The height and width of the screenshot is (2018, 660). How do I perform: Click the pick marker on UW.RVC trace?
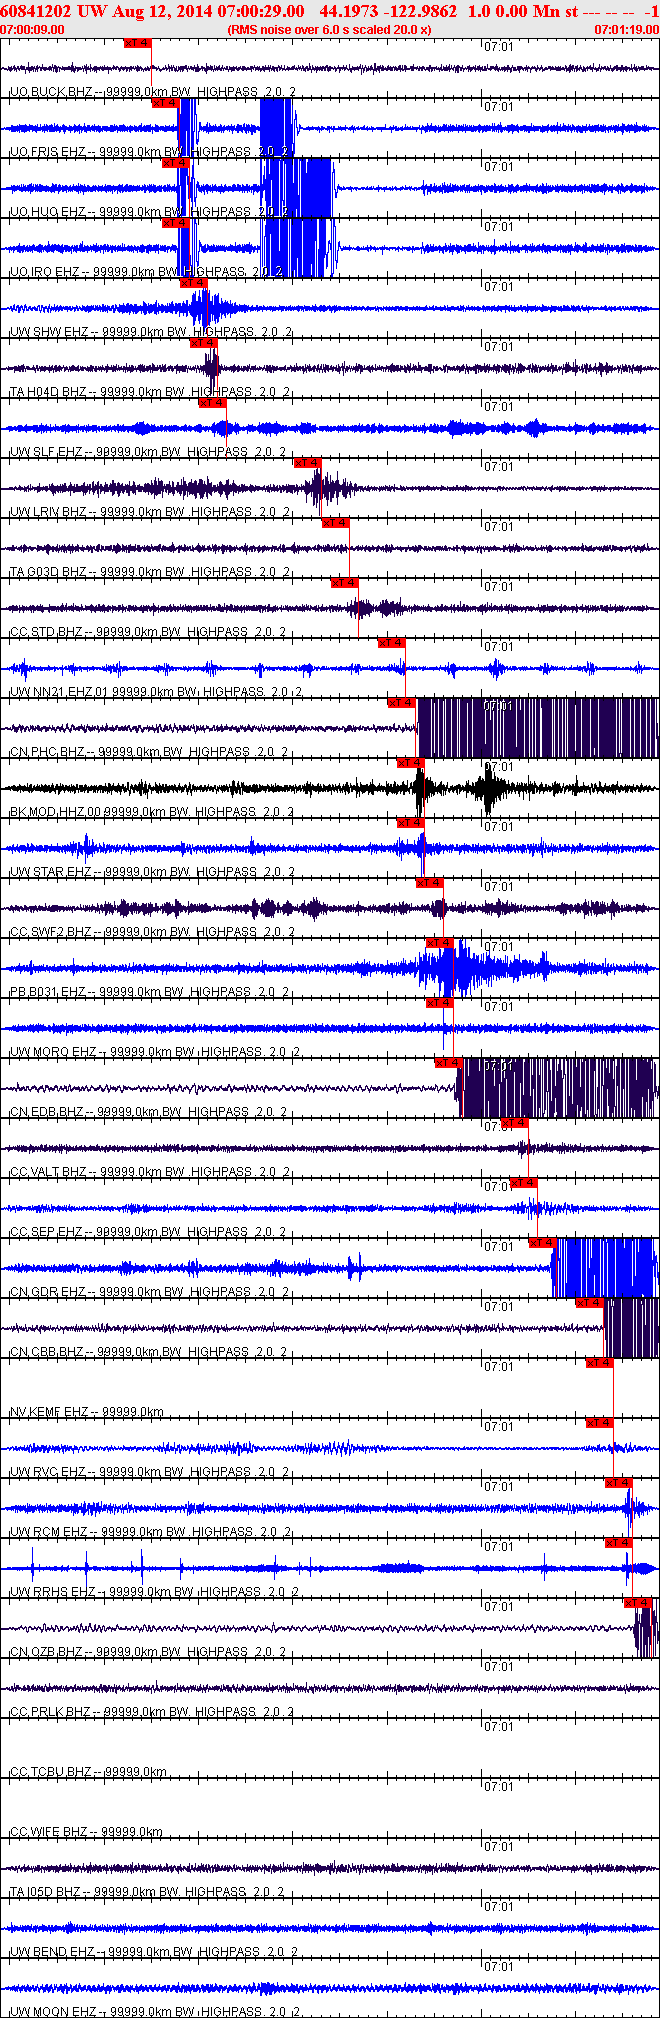599,1423
